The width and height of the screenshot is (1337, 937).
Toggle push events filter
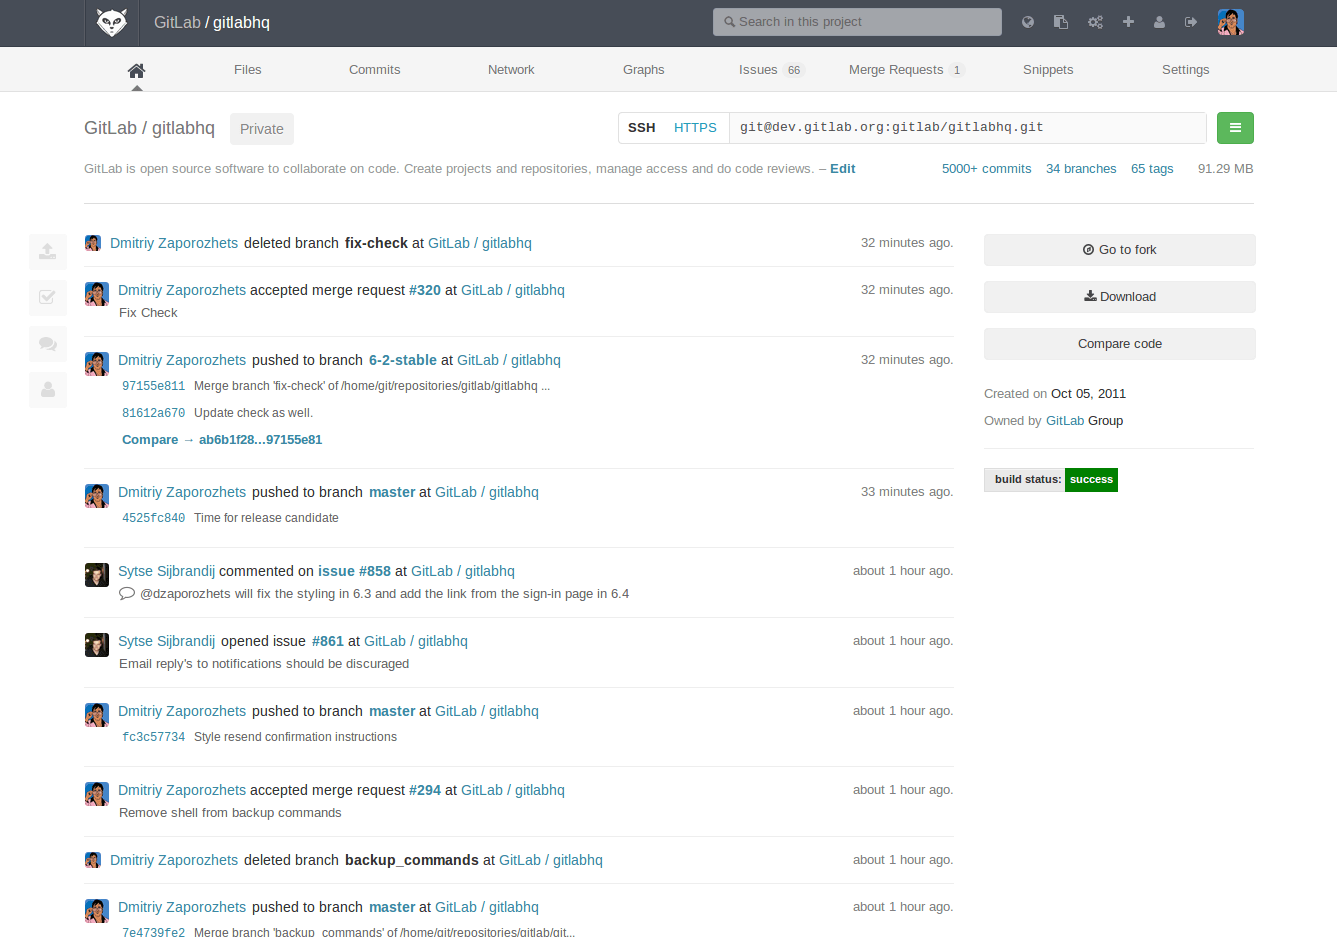(48, 252)
